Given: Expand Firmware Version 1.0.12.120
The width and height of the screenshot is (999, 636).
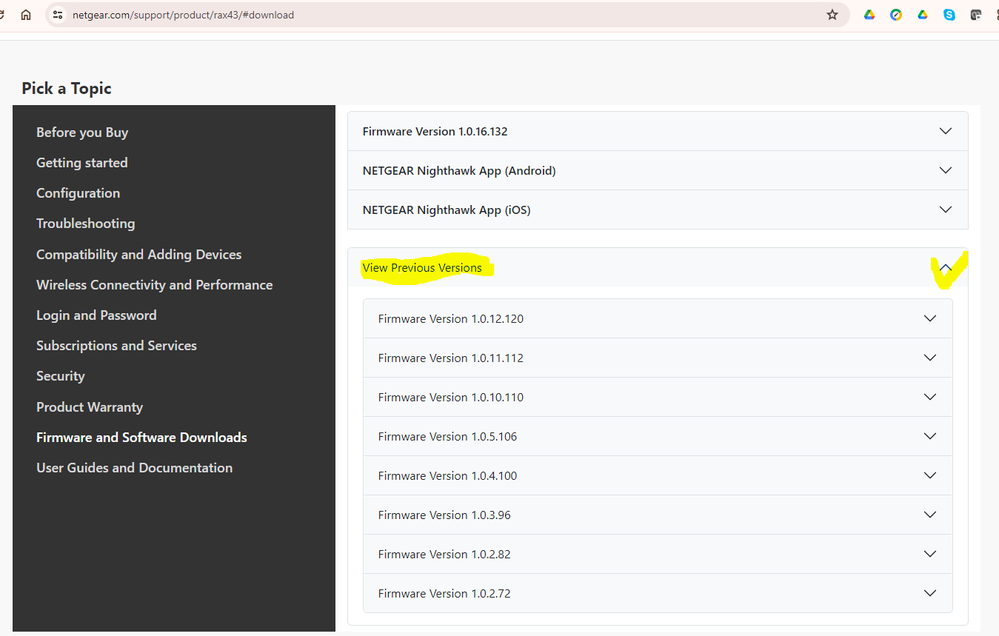Looking at the screenshot, I should (658, 319).
